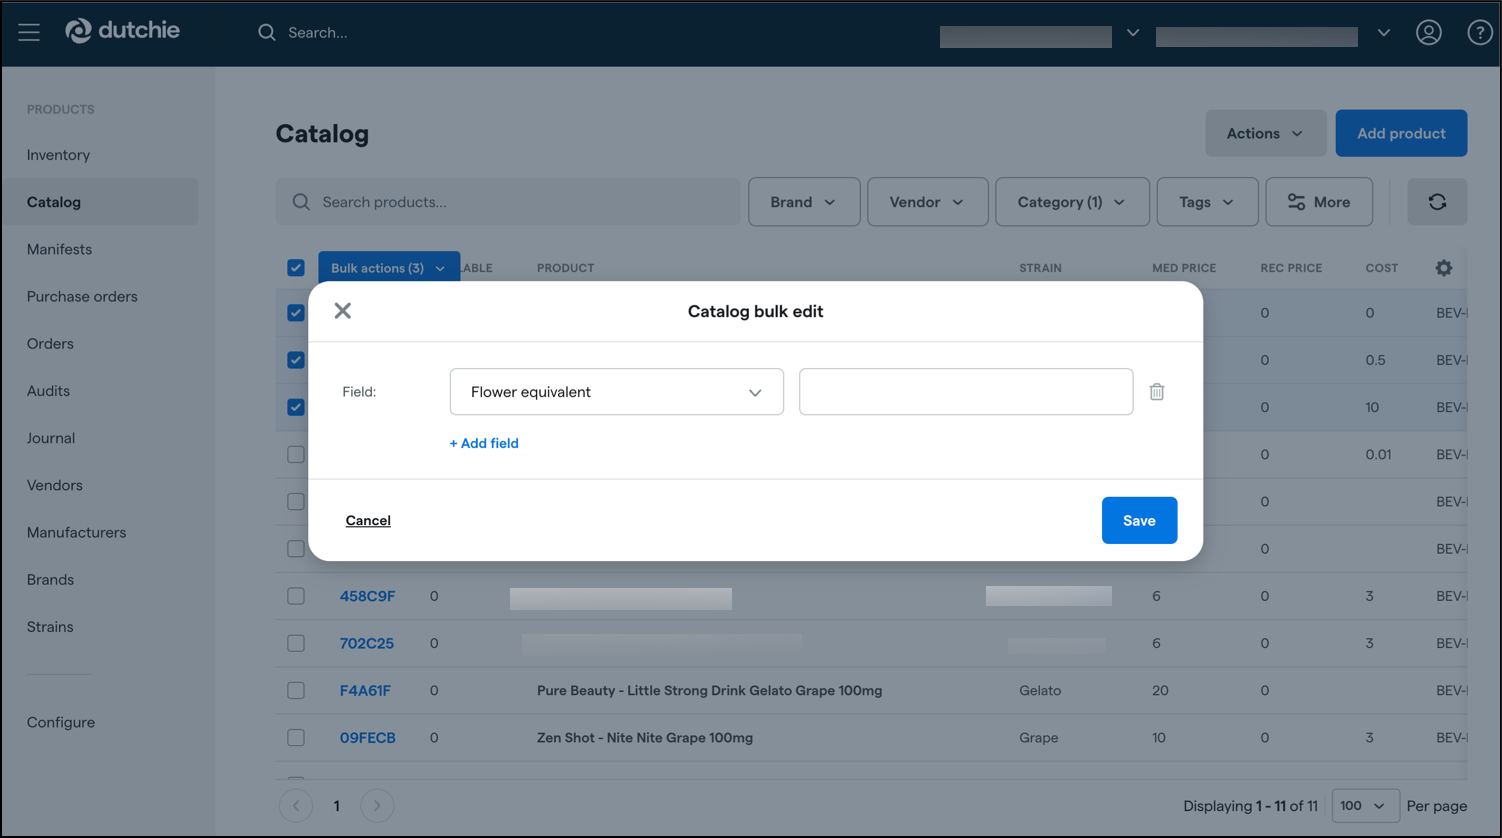The height and width of the screenshot is (838, 1502).
Task: Open the Category (1) filter dropdown
Action: point(1072,202)
